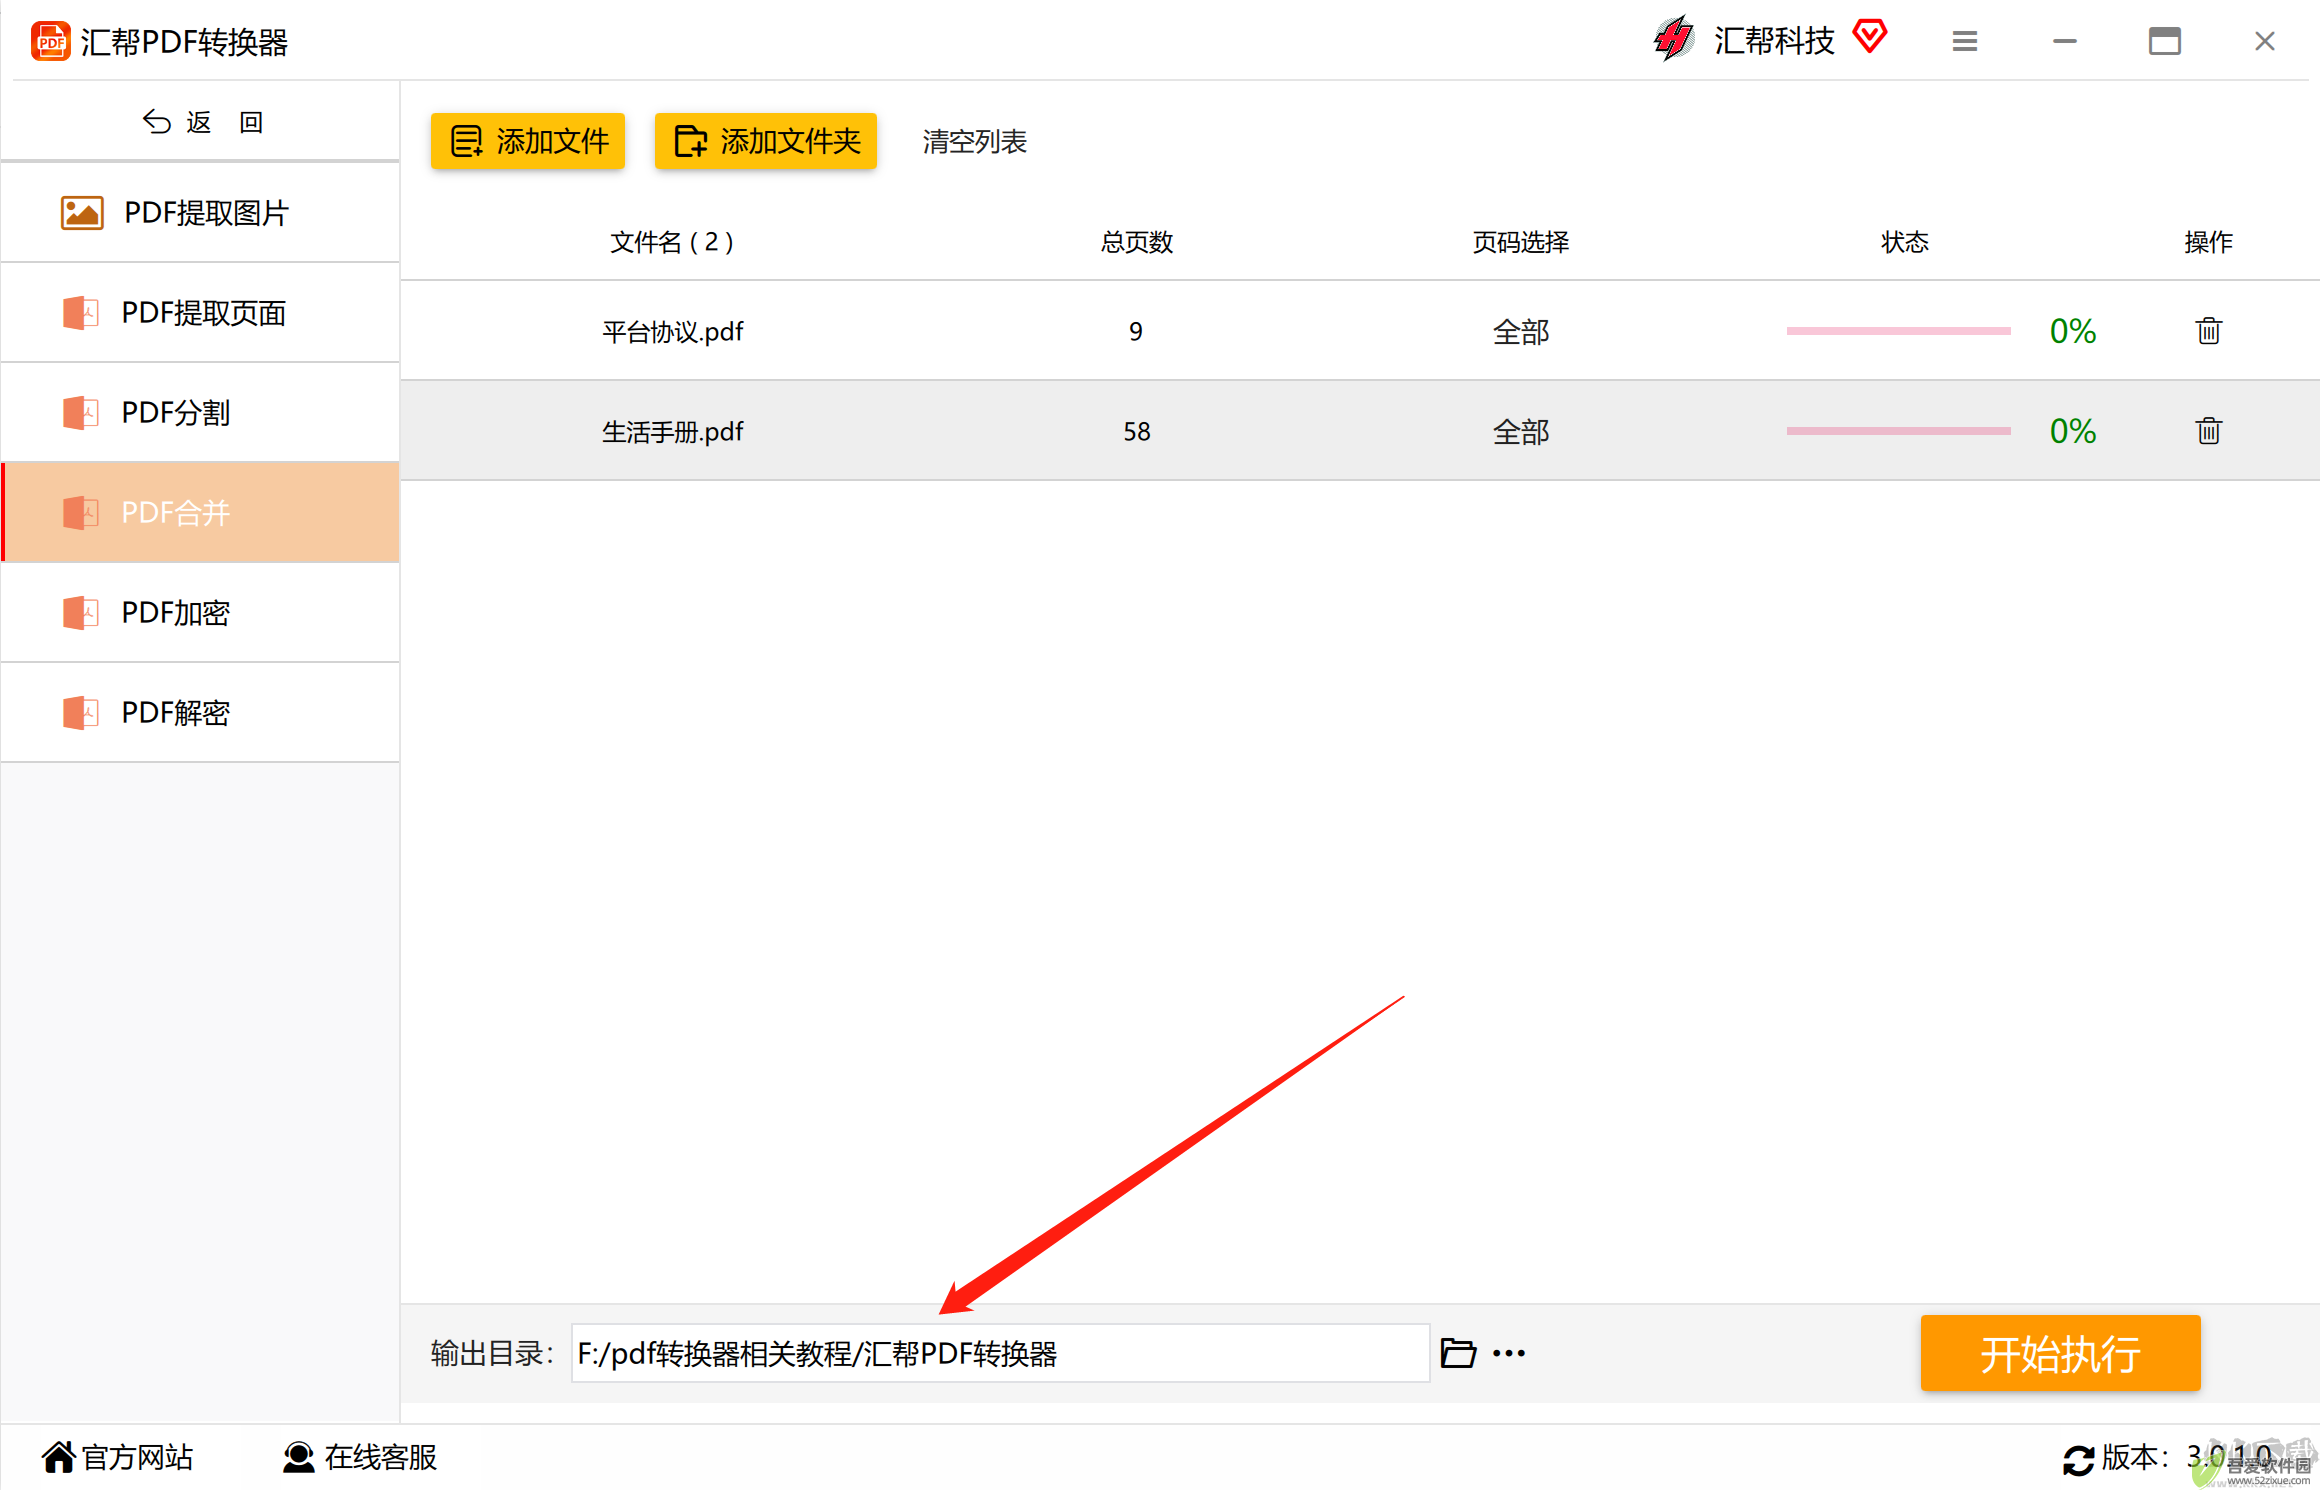Screen dimensions: 2320x1490
Task: Select the PDF分割 tool
Action: tap(201, 413)
